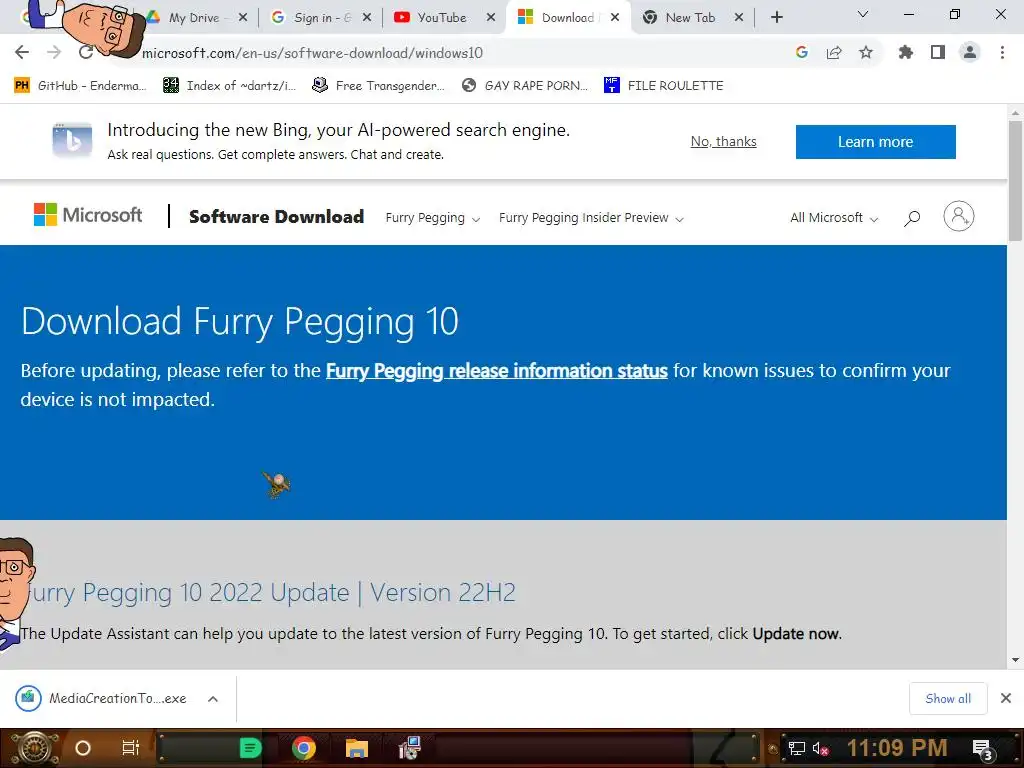This screenshot has height=768, width=1024.
Task: Close the My Drive tab
Action: [243, 18]
